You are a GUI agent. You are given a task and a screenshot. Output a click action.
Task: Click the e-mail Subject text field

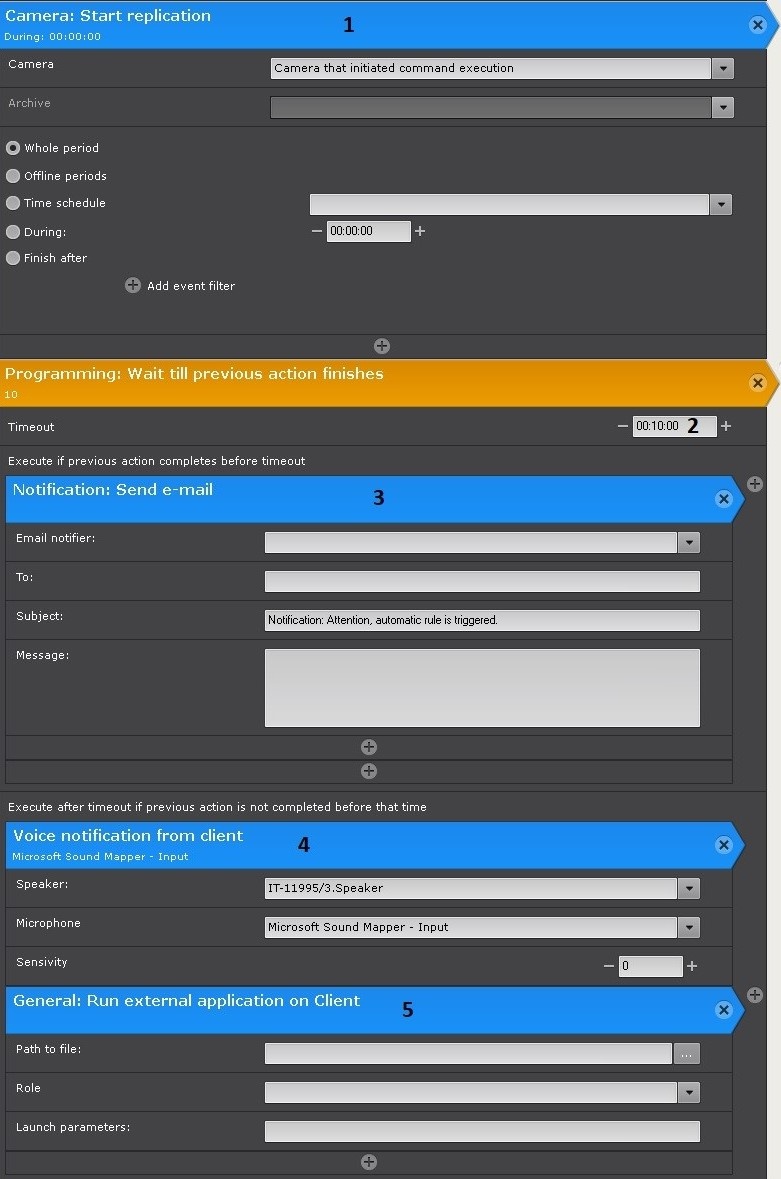[x=481, y=620]
